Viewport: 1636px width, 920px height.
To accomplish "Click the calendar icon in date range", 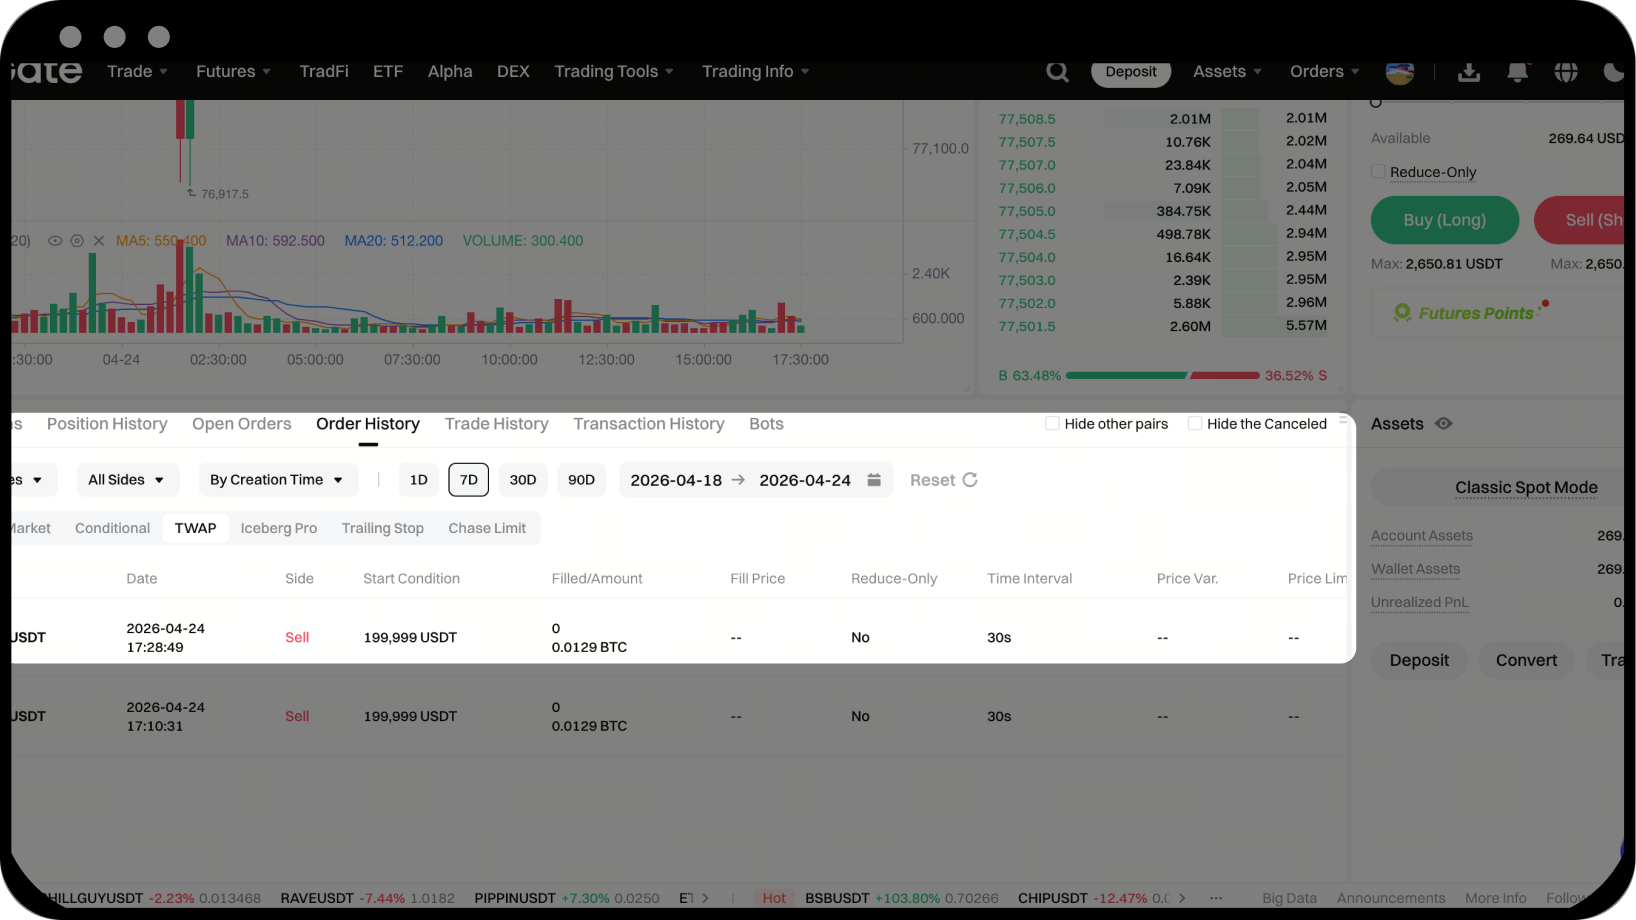I will tap(874, 480).
